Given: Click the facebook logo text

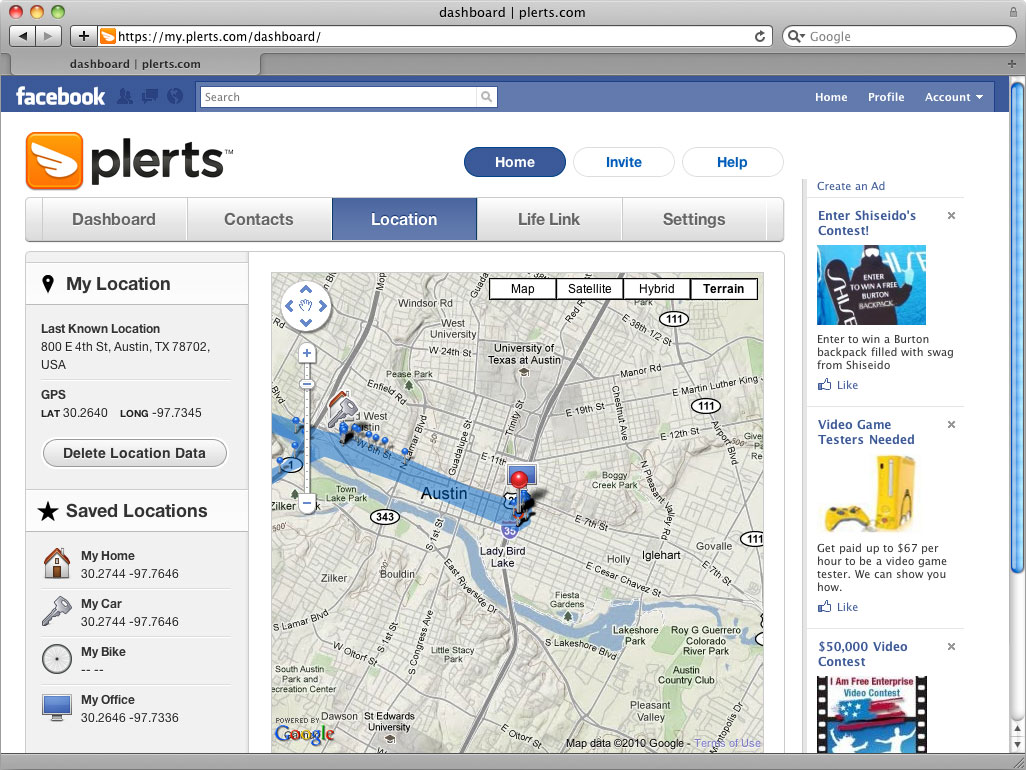Looking at the screenshot, I should [x=60, y=97].
